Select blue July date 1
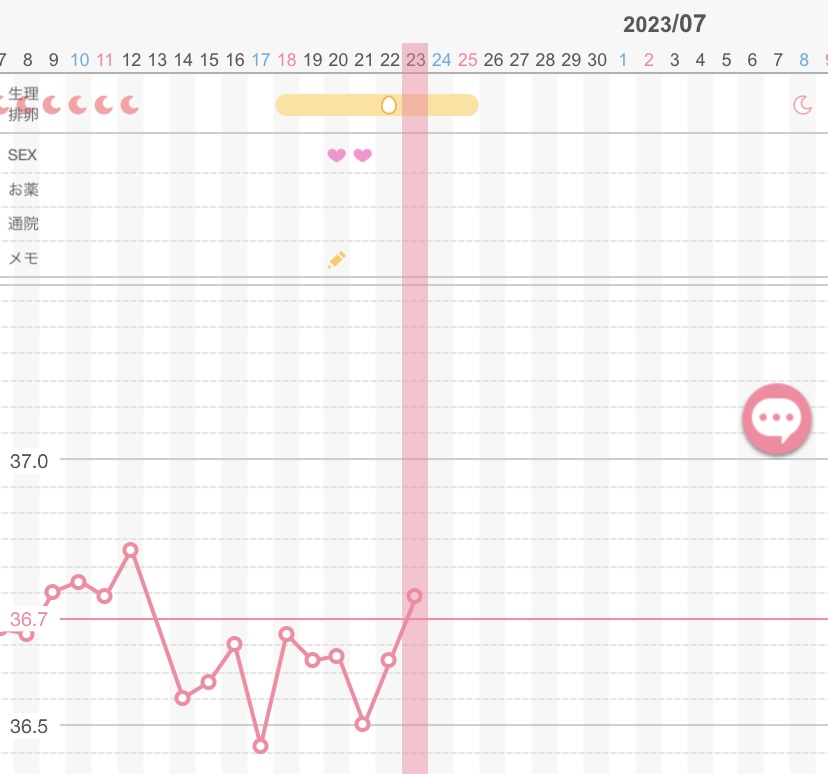 (623, 60)
